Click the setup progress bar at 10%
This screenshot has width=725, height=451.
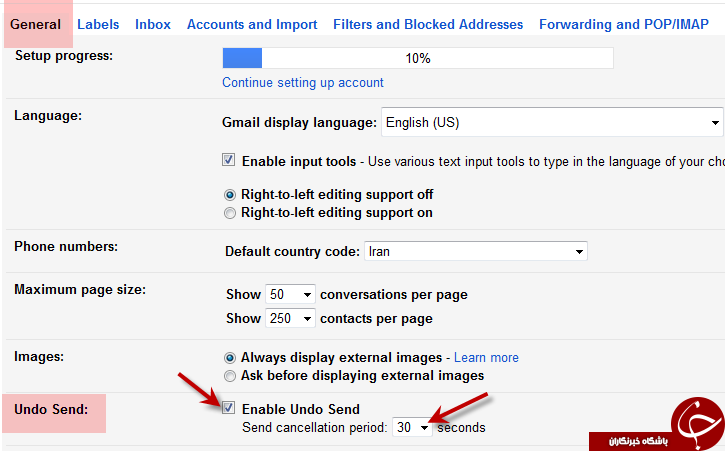[x=418, y=58]
